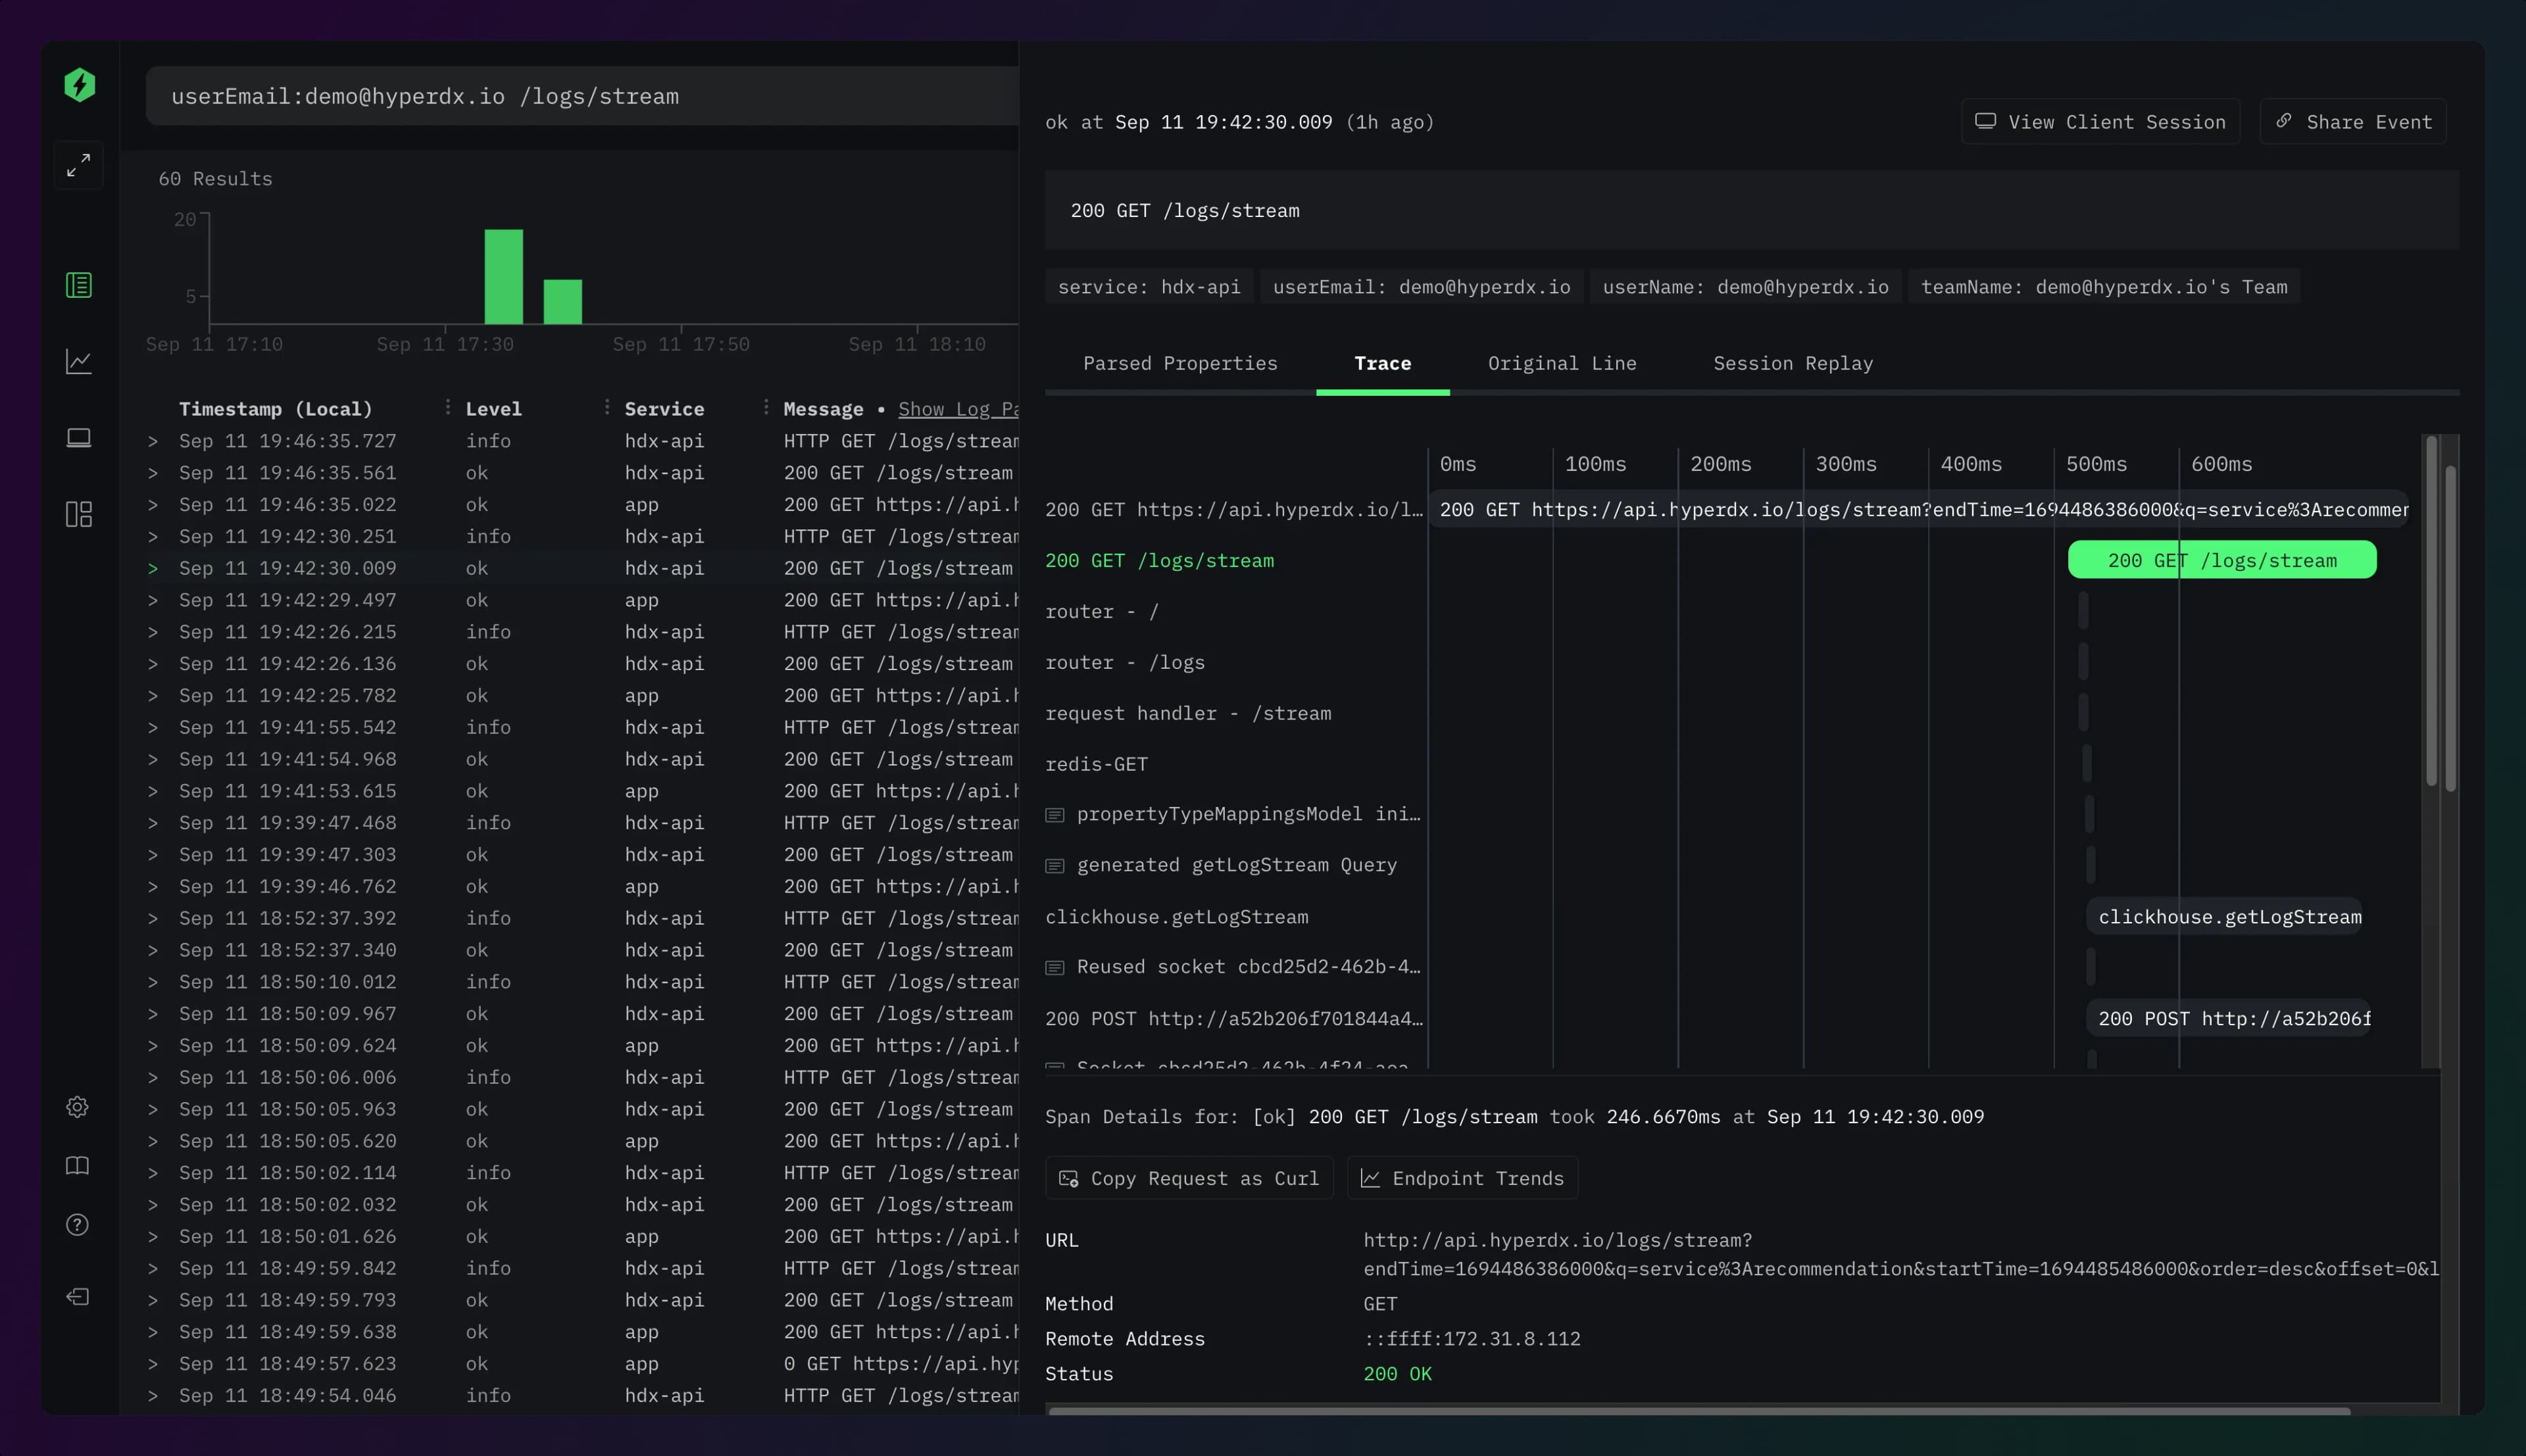The image size is (2526, 1456).
Task: Open the chart explorer sidebar icon
Action: click(x=79, y=361)
